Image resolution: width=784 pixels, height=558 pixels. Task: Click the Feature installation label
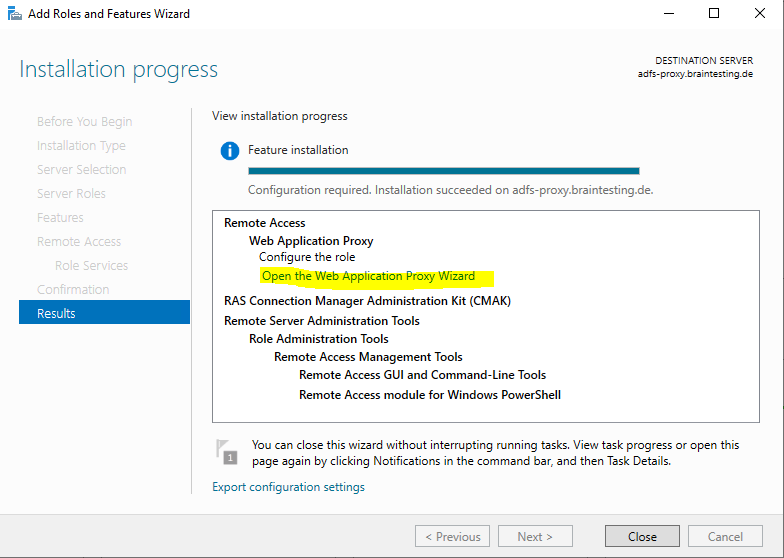[x=298, y=150]
